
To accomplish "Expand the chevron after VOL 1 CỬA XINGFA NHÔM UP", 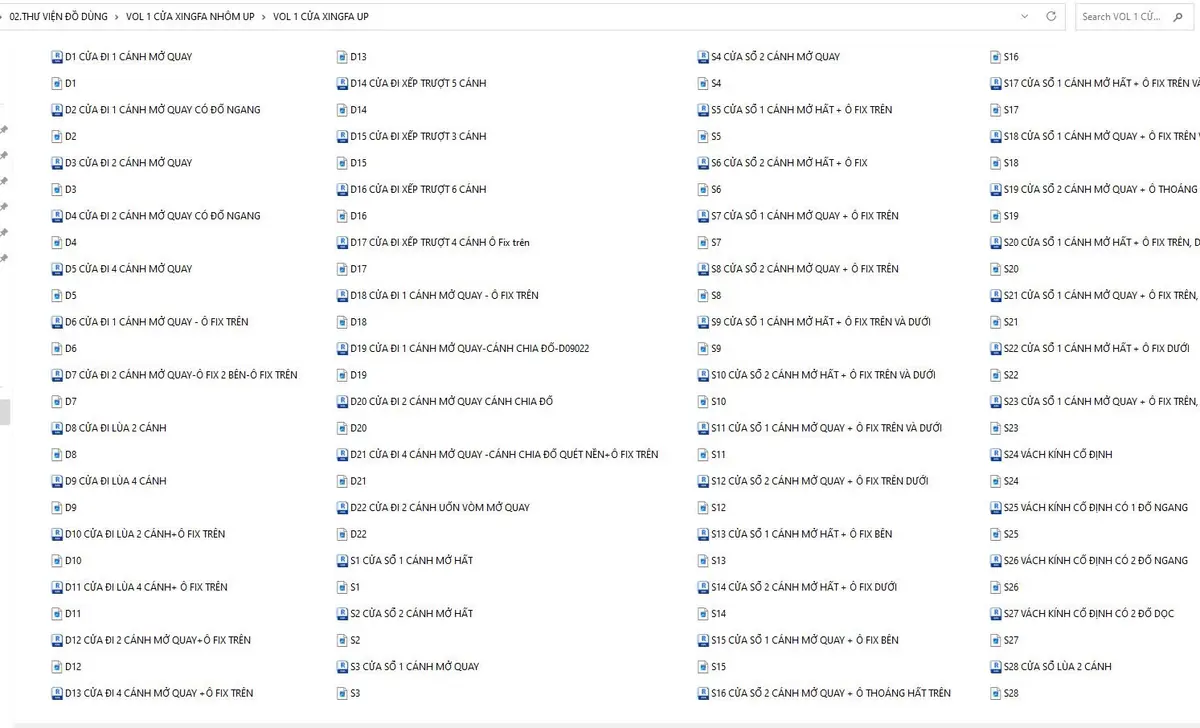I will click(x=264, y=17).
